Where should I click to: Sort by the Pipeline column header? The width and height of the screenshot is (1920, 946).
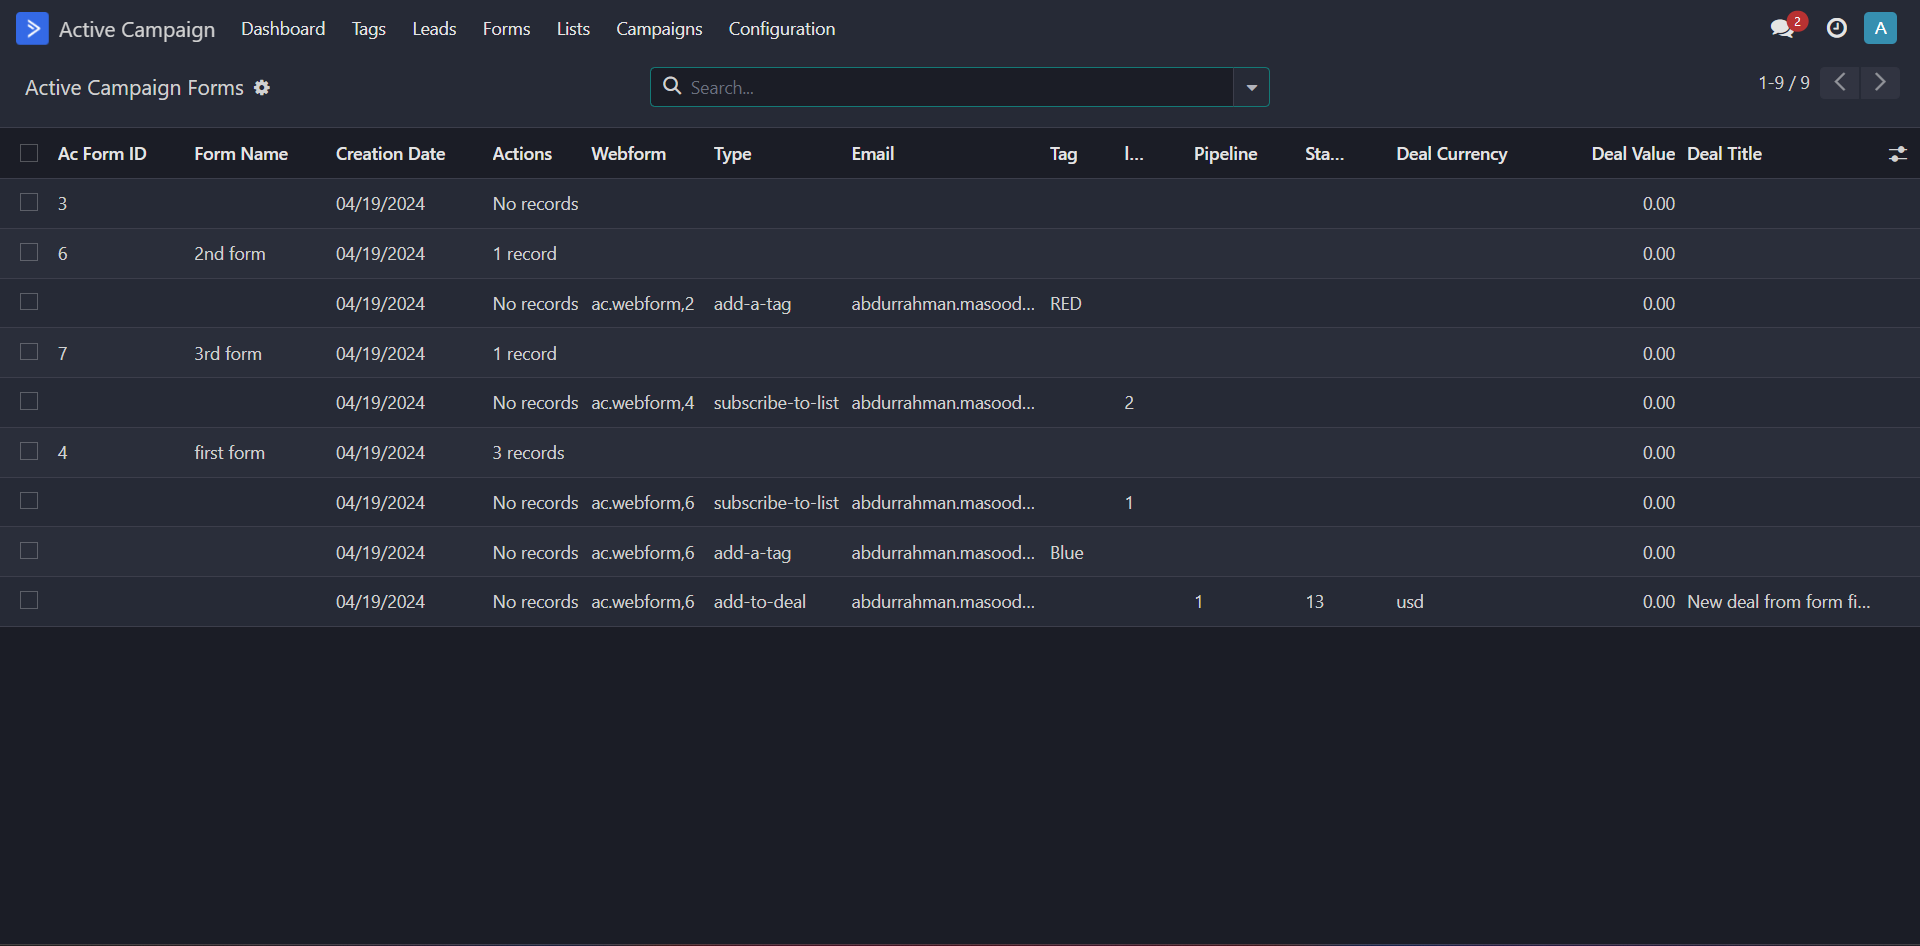1225,154
